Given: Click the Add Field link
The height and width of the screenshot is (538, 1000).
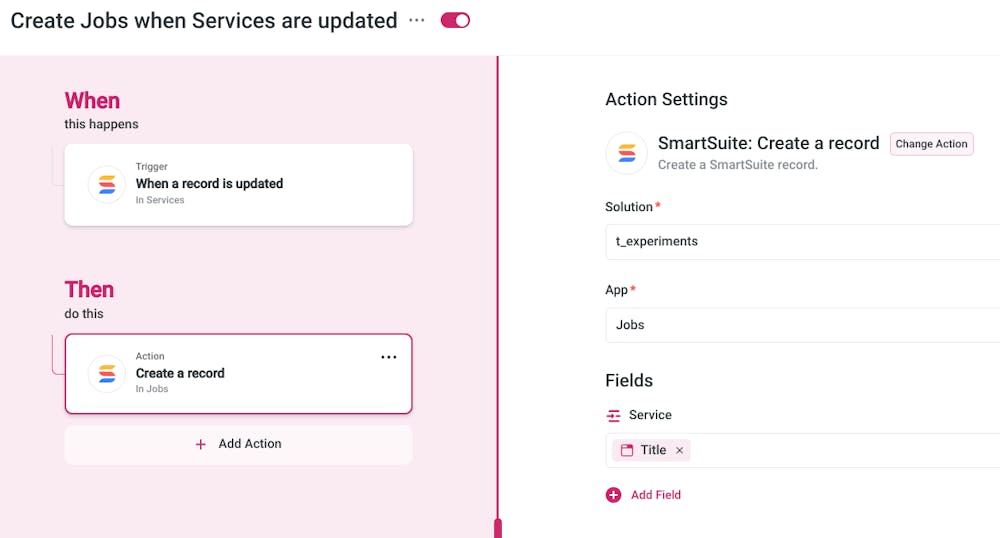Looking at the screenshot, I should 655,495.
